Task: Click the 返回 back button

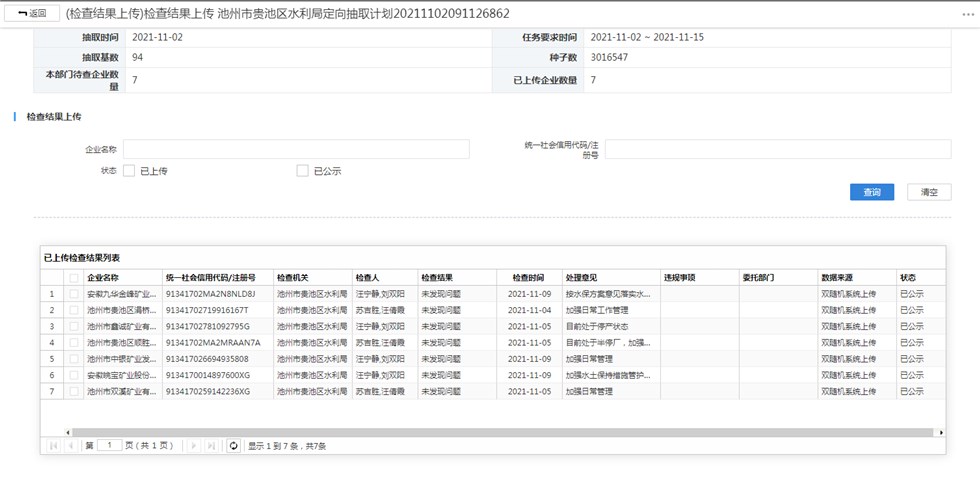Action: point(33,13)
